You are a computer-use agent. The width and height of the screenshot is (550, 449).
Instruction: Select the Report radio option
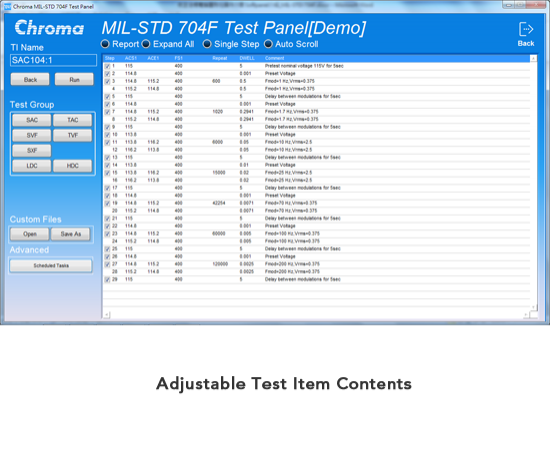coord(105,44)
